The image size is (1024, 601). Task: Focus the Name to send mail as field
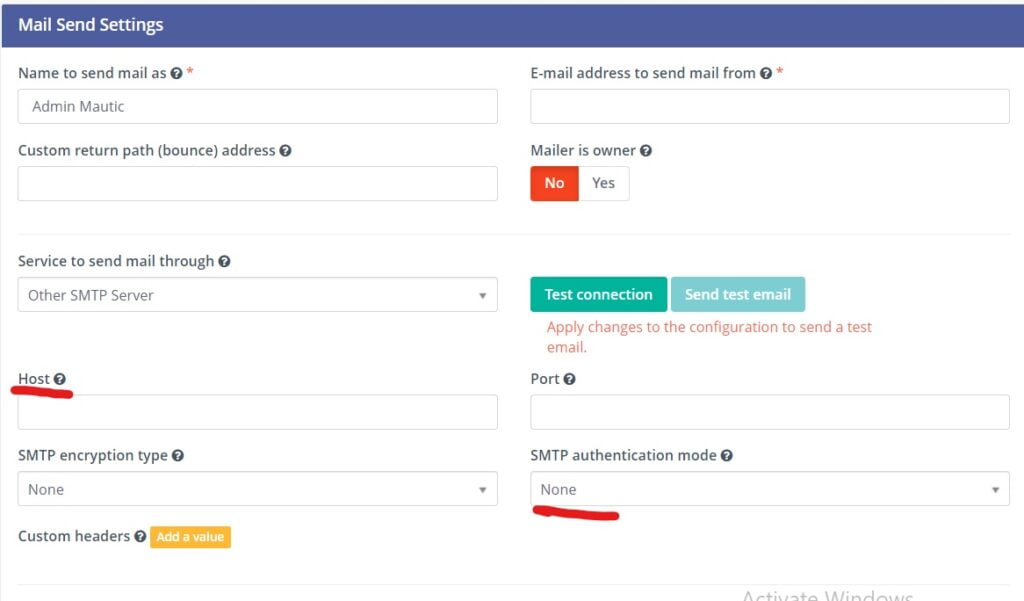coord(257,106)
